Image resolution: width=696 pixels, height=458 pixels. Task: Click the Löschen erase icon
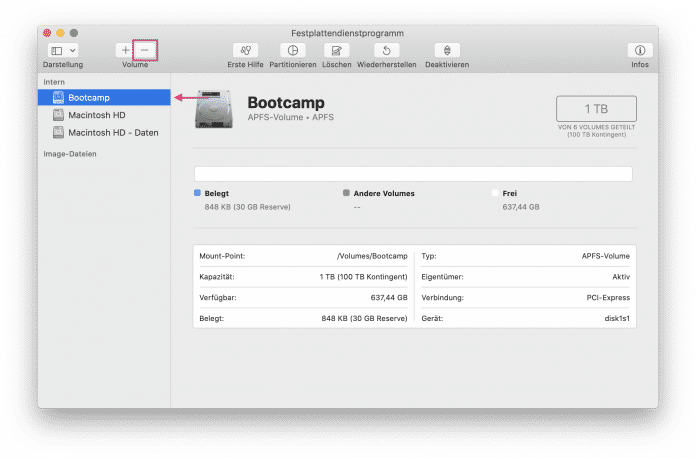(337, 50)
